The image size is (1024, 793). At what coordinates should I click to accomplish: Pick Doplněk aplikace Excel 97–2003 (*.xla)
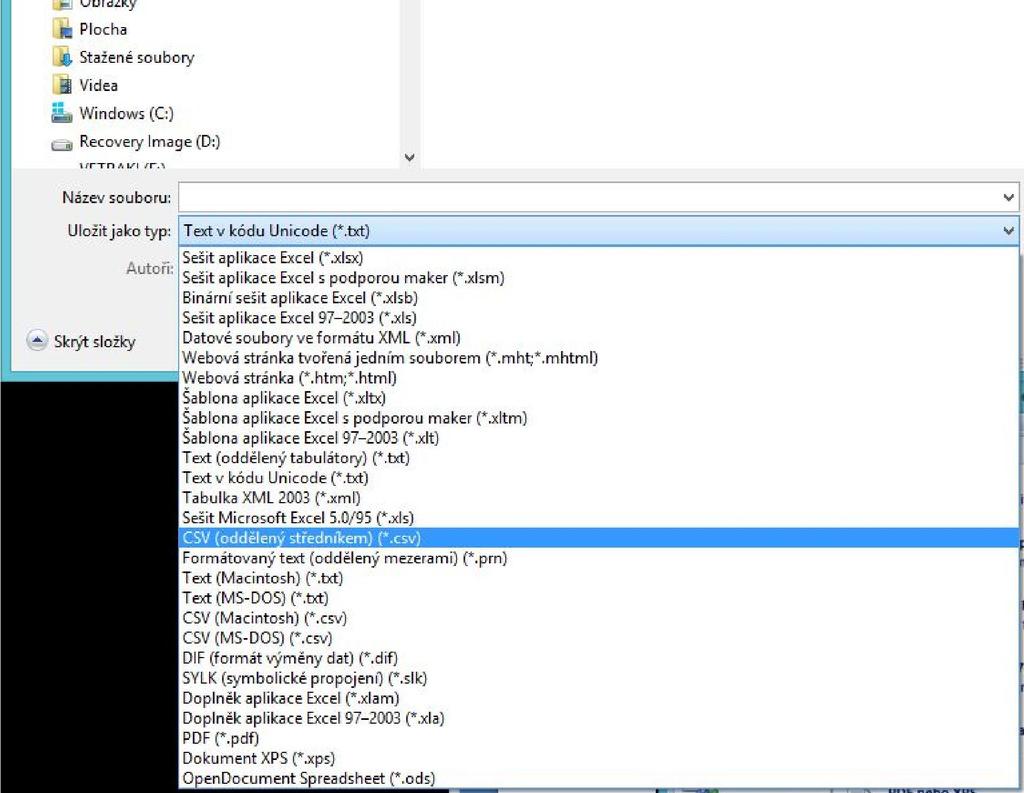tap(598, 719)
